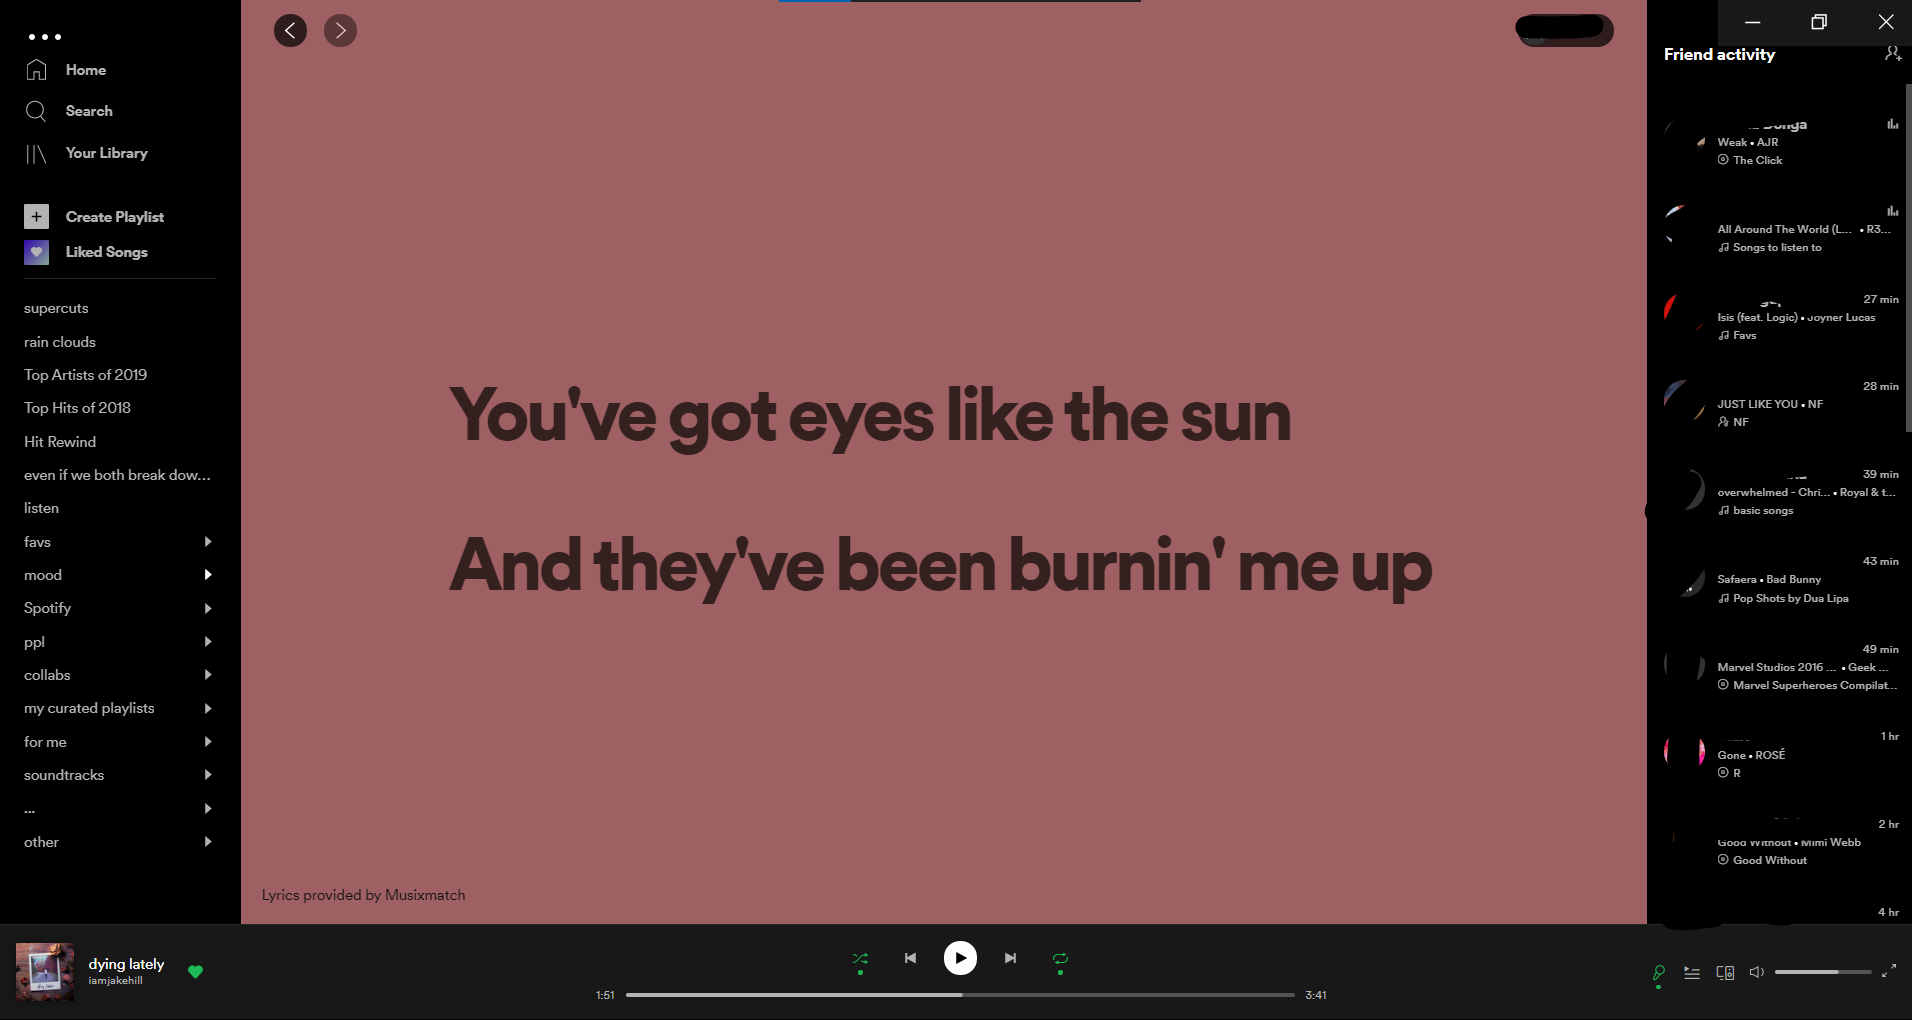
Task: Unlike song with the green heart
Action: 196,971
